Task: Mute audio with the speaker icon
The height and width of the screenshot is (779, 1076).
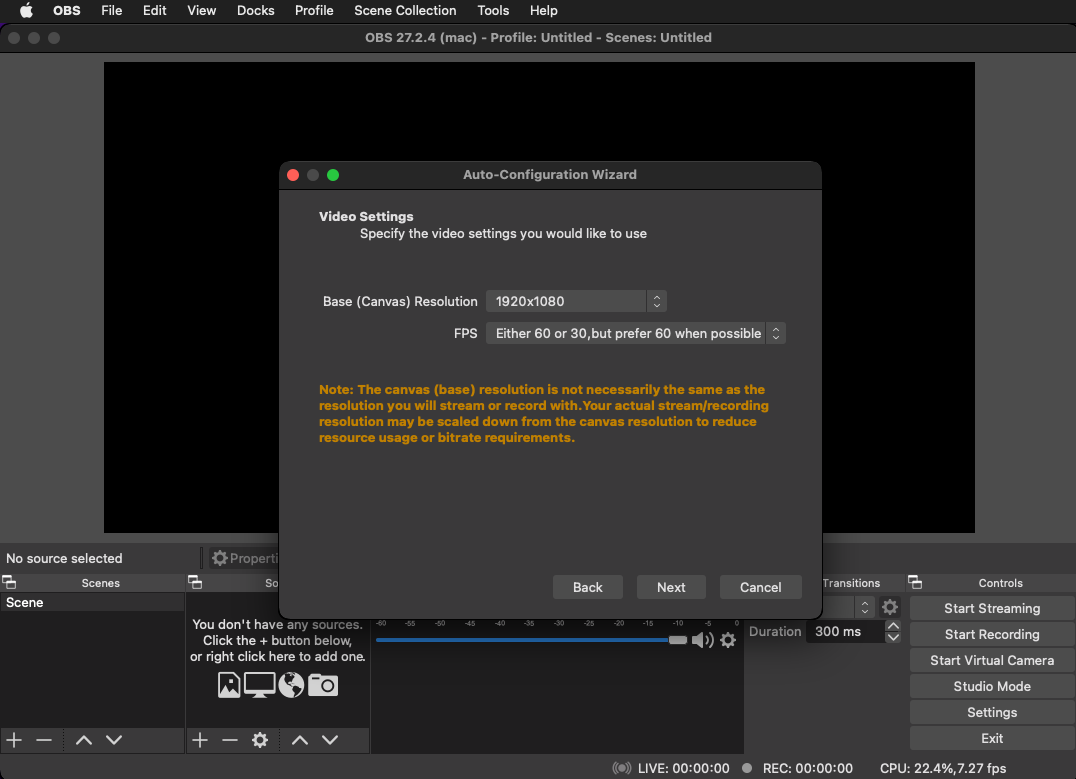Action: pos(703,640)
